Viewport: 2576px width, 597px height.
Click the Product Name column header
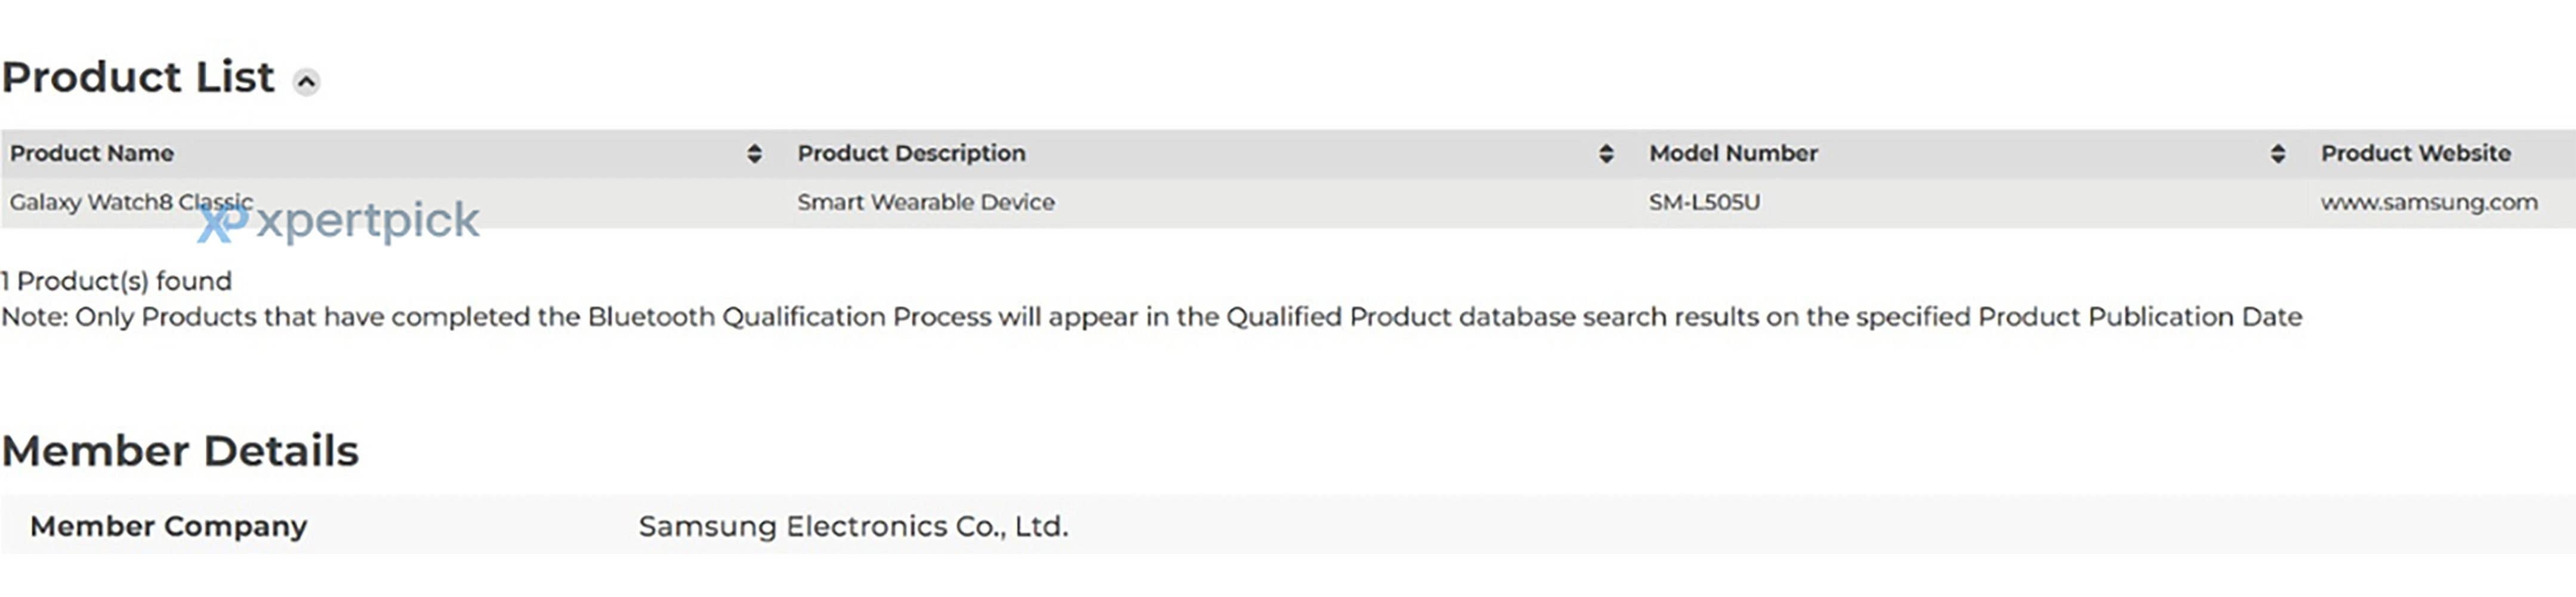point(92,153)
